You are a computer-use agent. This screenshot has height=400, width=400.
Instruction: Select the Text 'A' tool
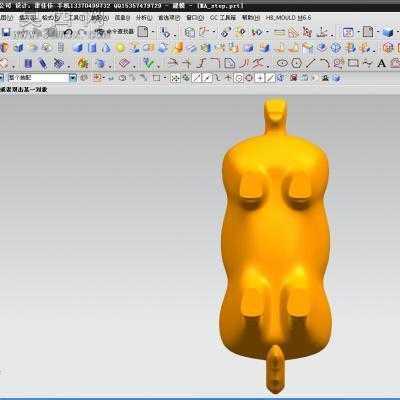(x=382, y=63)
